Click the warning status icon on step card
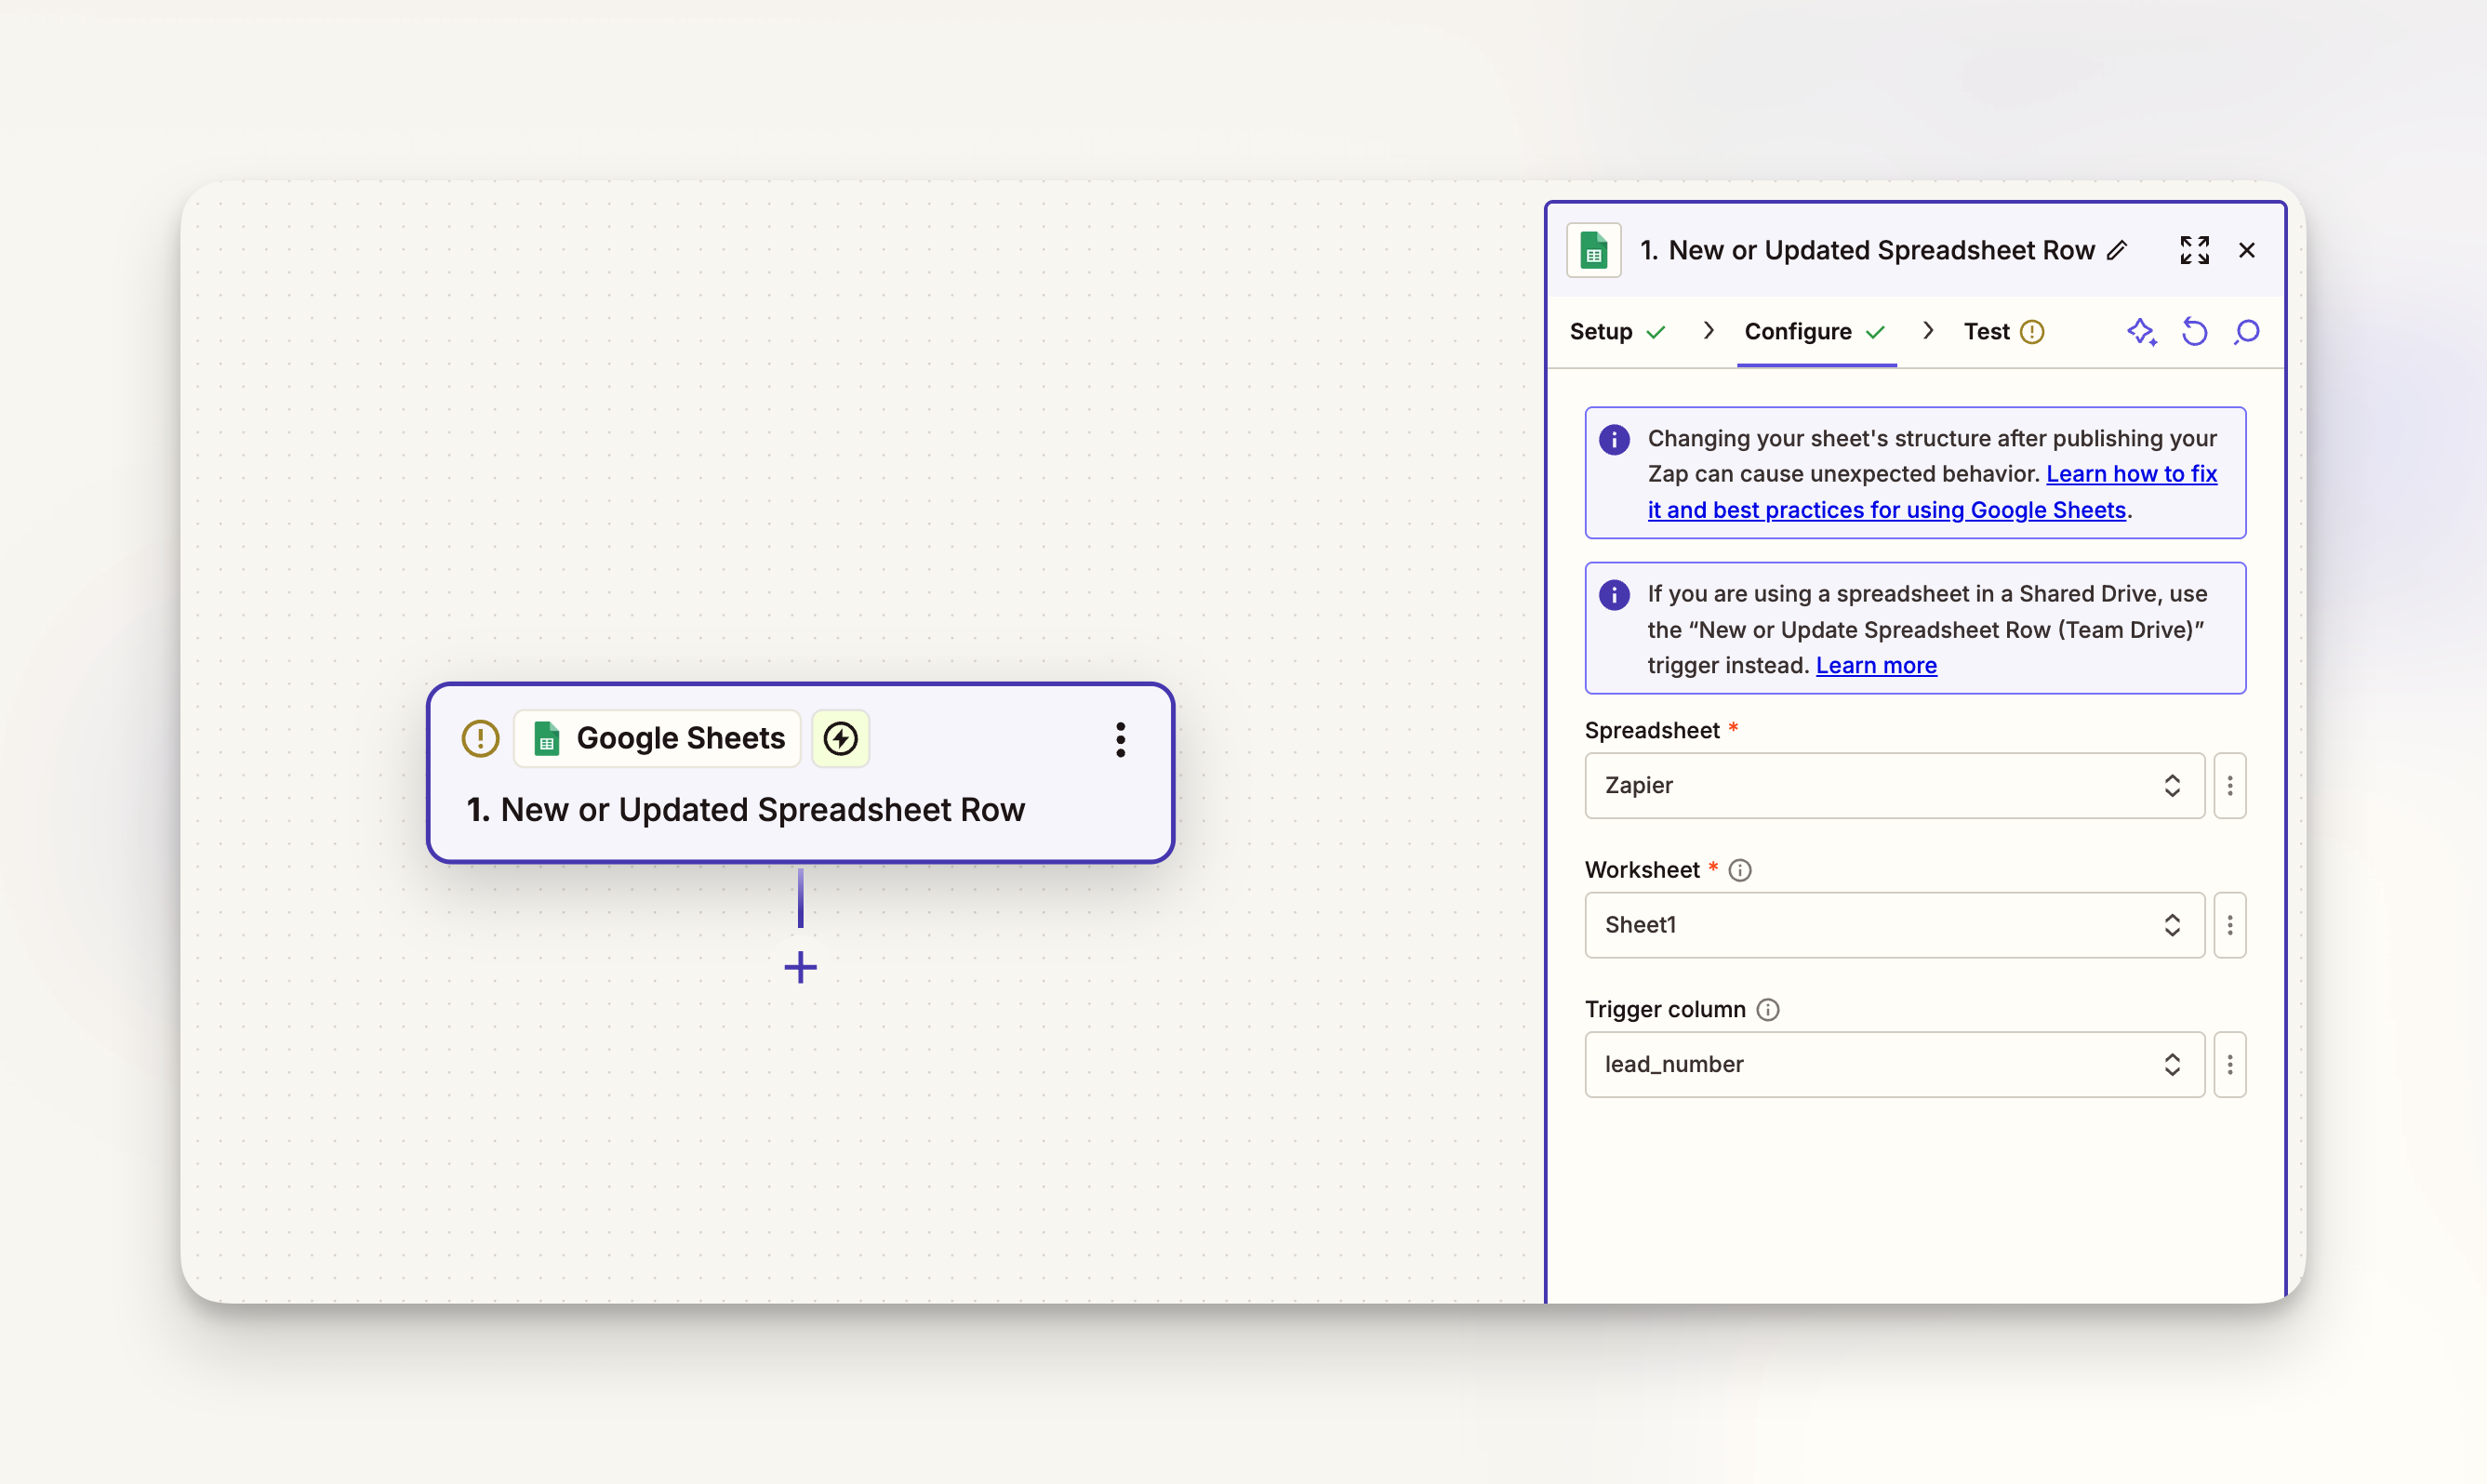Image resolution: width=2487 pixels, height=1484 pixels. (480, 739)
